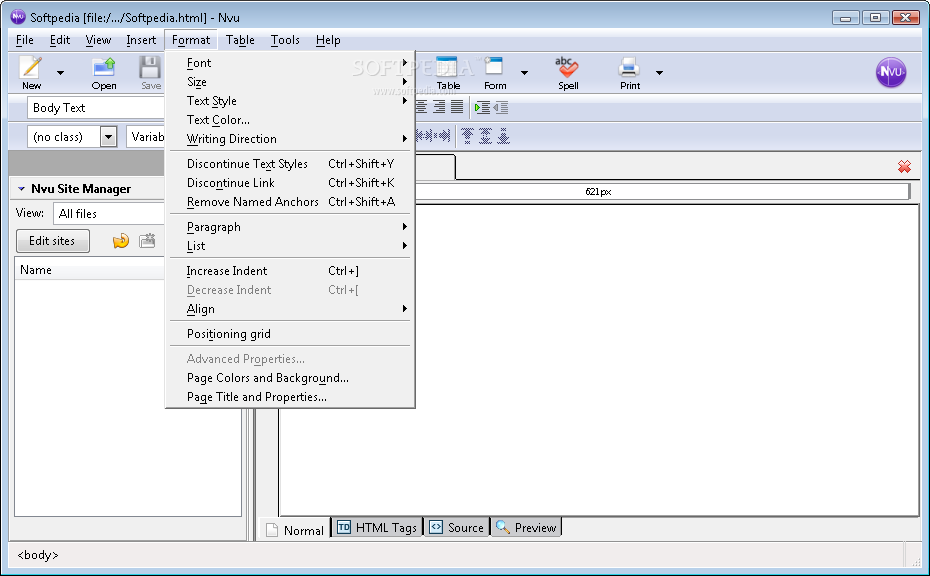Switch to the Normal view tab
930x576 pixels.
[295, 530]
